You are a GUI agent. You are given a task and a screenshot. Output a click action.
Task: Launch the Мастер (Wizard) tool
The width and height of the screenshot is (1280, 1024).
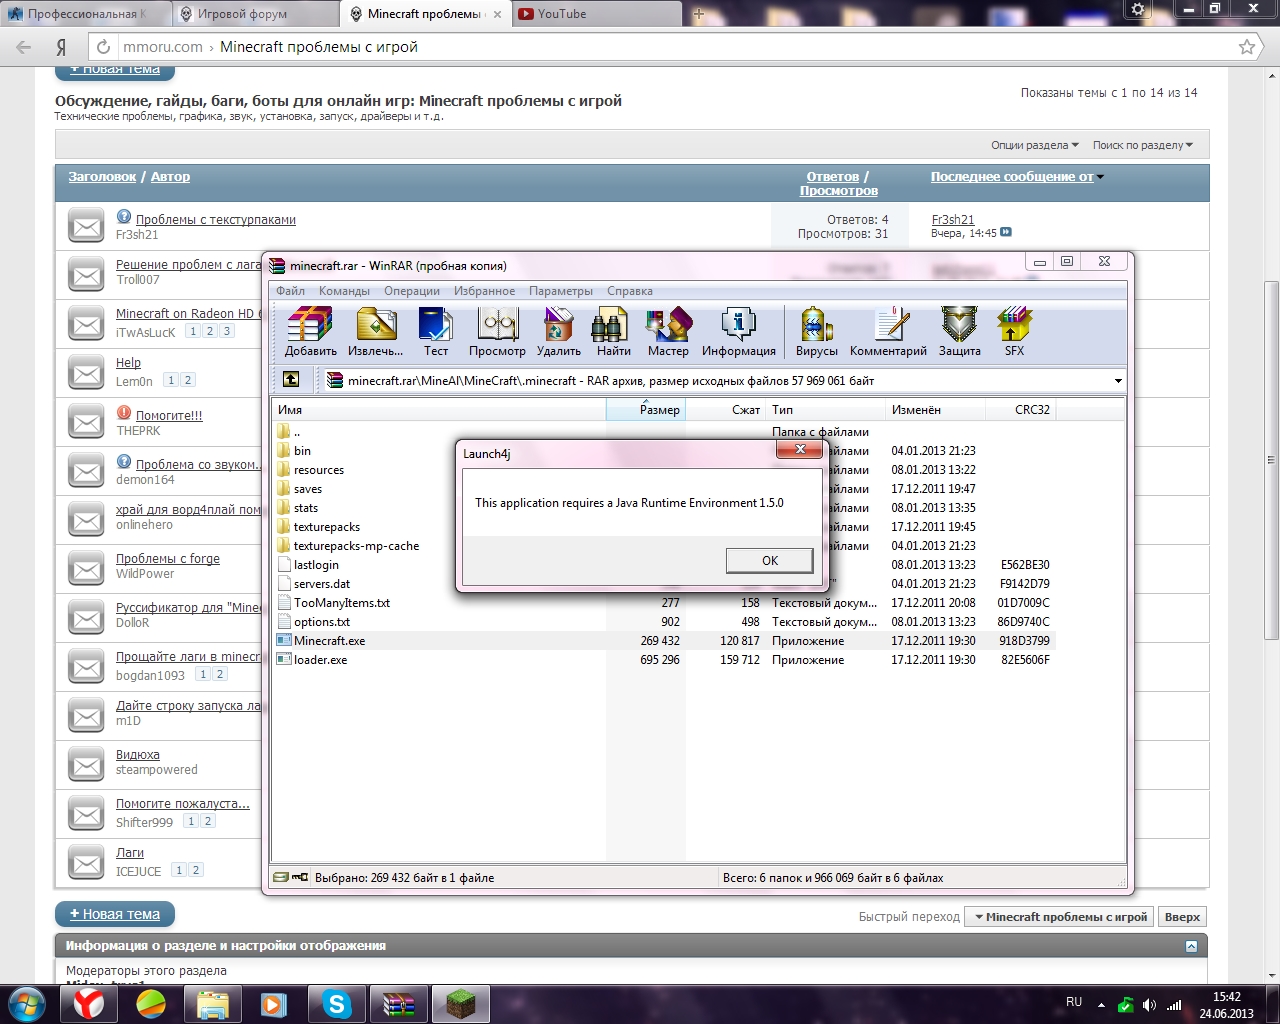pos(668,331)
